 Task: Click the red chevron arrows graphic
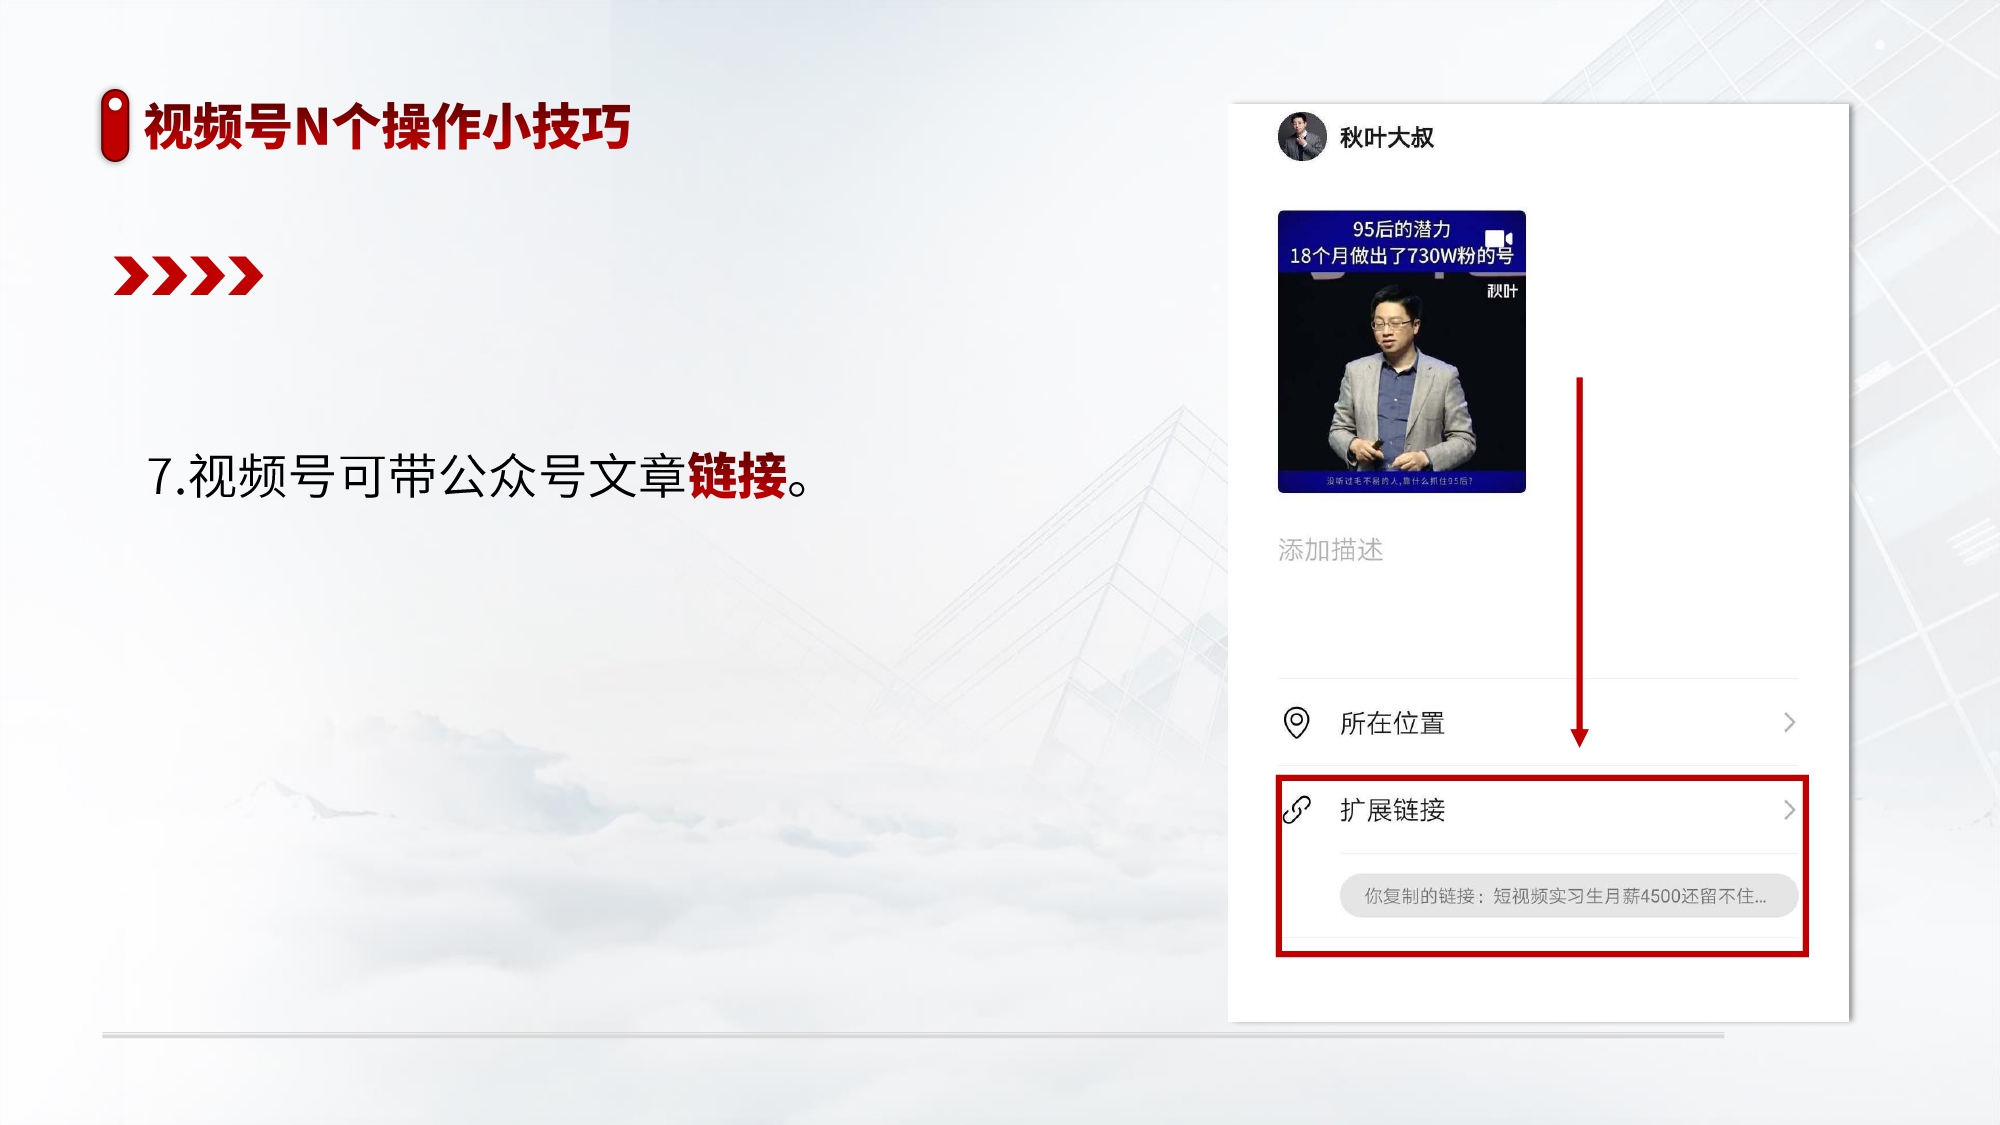188,276
